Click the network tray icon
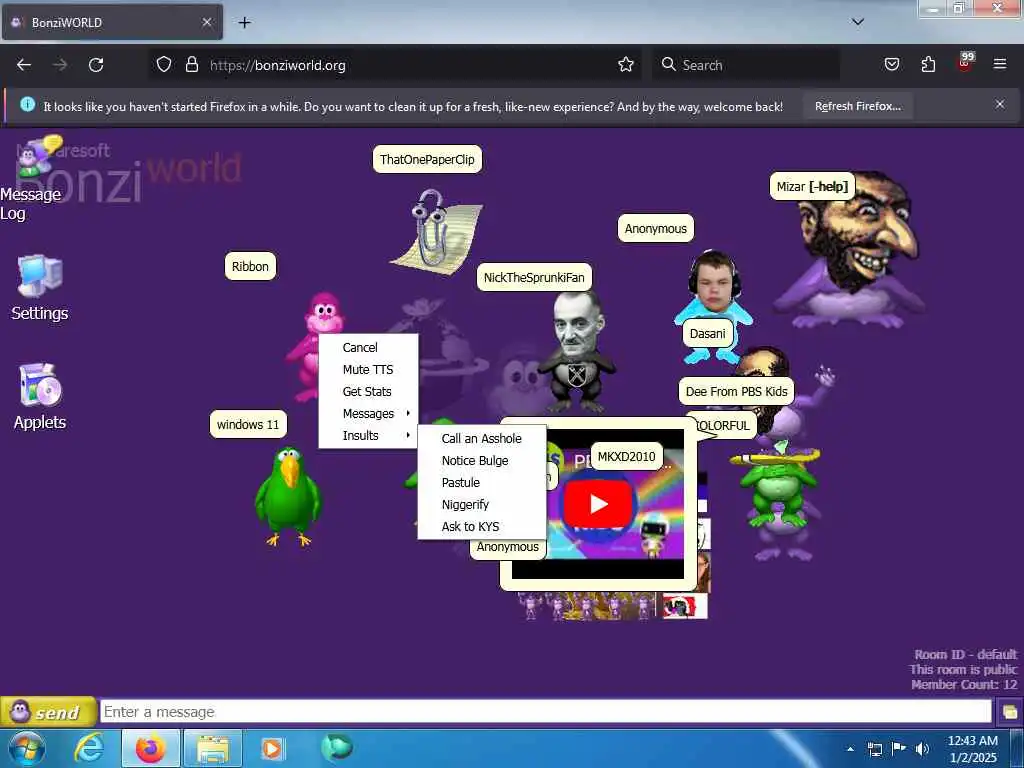 tap(874, 749)
